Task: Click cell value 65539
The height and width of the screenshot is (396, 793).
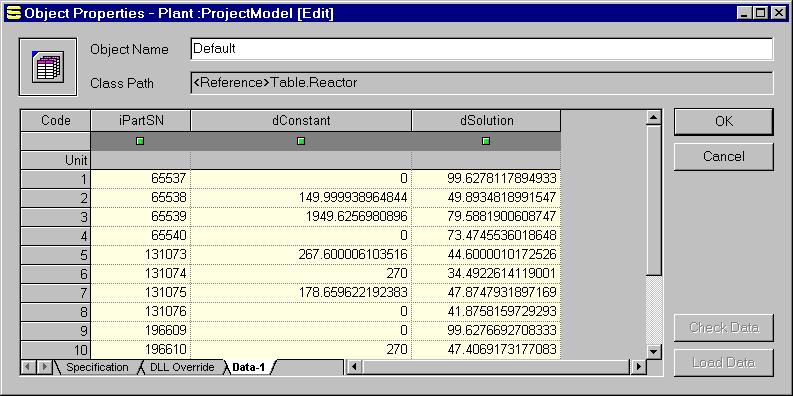Action: pyautogui.click(x=141, y=216)
